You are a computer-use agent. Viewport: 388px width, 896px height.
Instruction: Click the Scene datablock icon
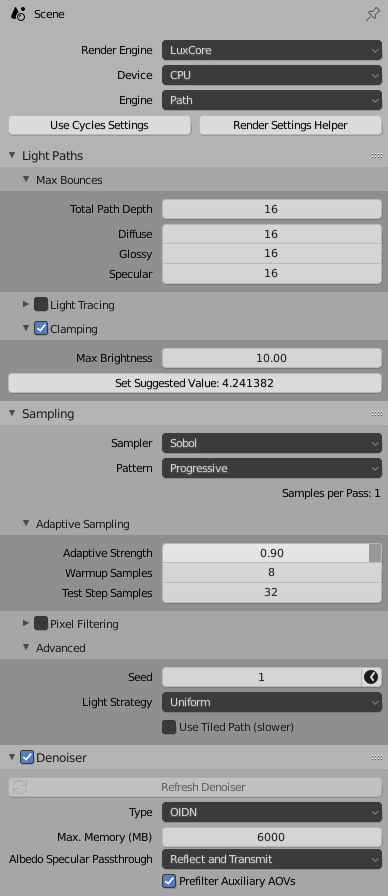18,14
